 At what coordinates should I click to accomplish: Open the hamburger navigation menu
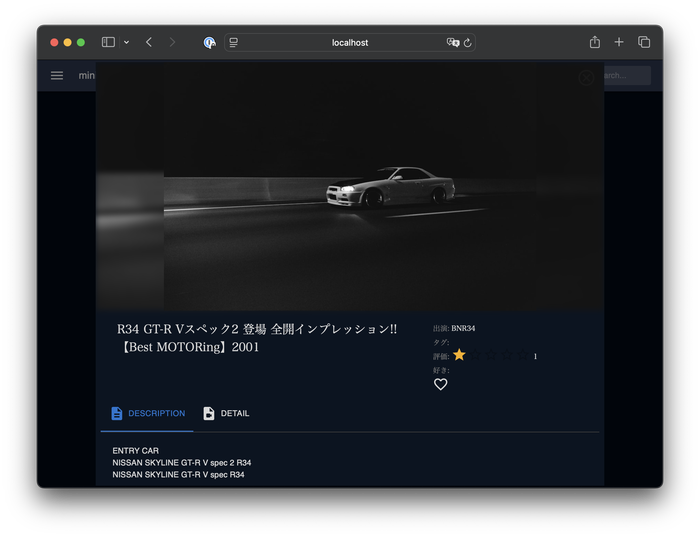pyautogui.click(x=57, y=76)
